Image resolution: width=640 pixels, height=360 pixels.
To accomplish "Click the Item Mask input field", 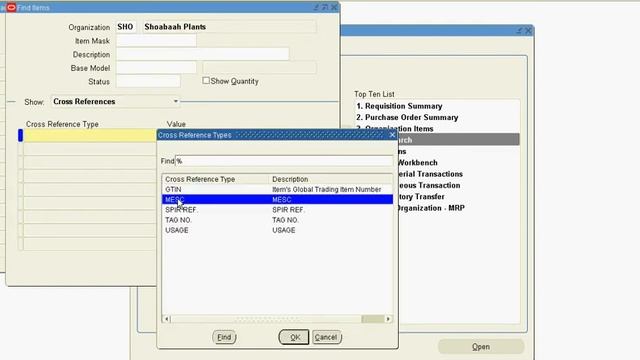I will pos(156,40).
